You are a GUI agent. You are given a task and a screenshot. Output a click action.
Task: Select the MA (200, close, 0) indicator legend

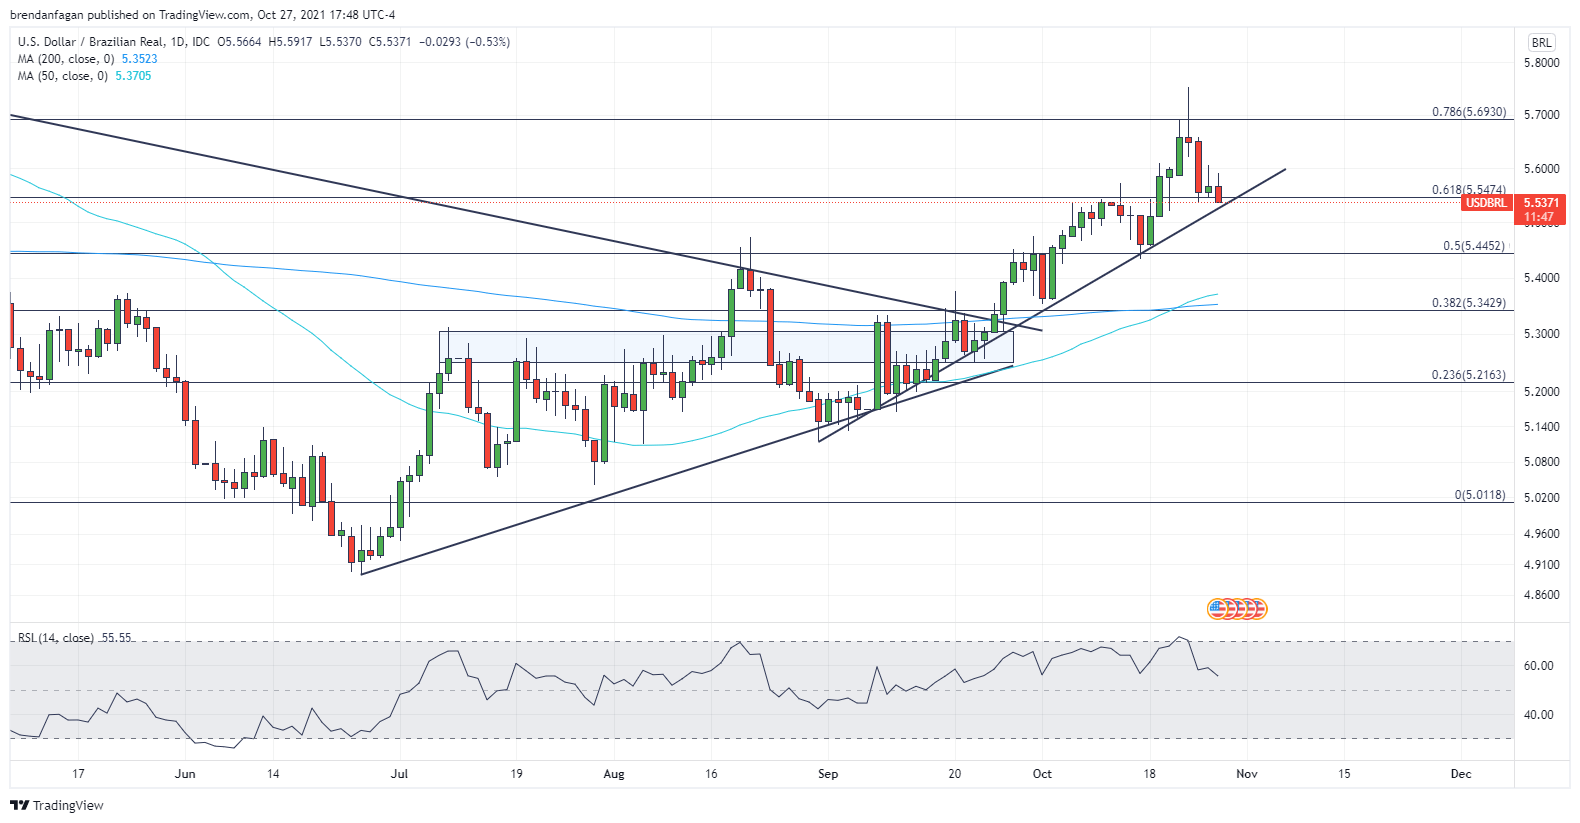tap(66, 59)
